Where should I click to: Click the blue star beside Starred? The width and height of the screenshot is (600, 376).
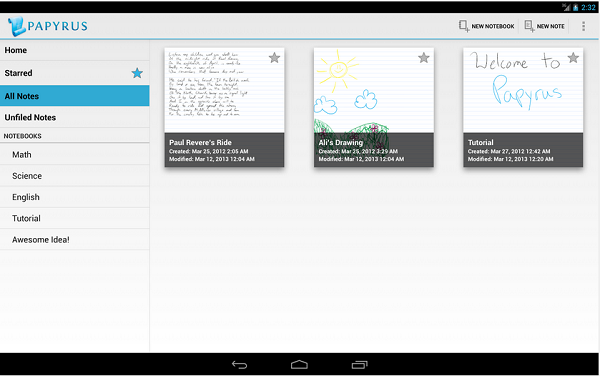(137, 73)
